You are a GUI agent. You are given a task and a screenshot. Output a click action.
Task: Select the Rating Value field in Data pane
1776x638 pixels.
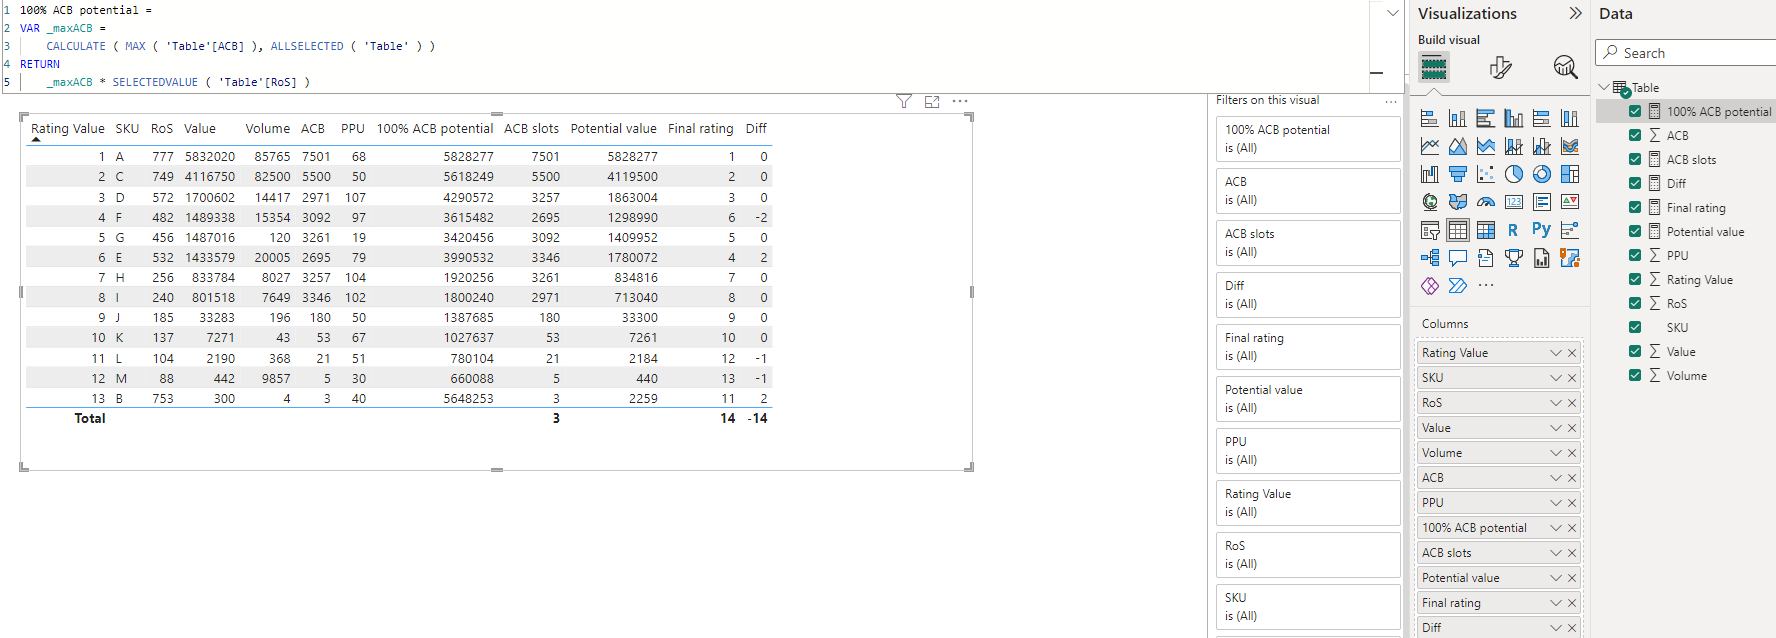[x=1699, y=280]
